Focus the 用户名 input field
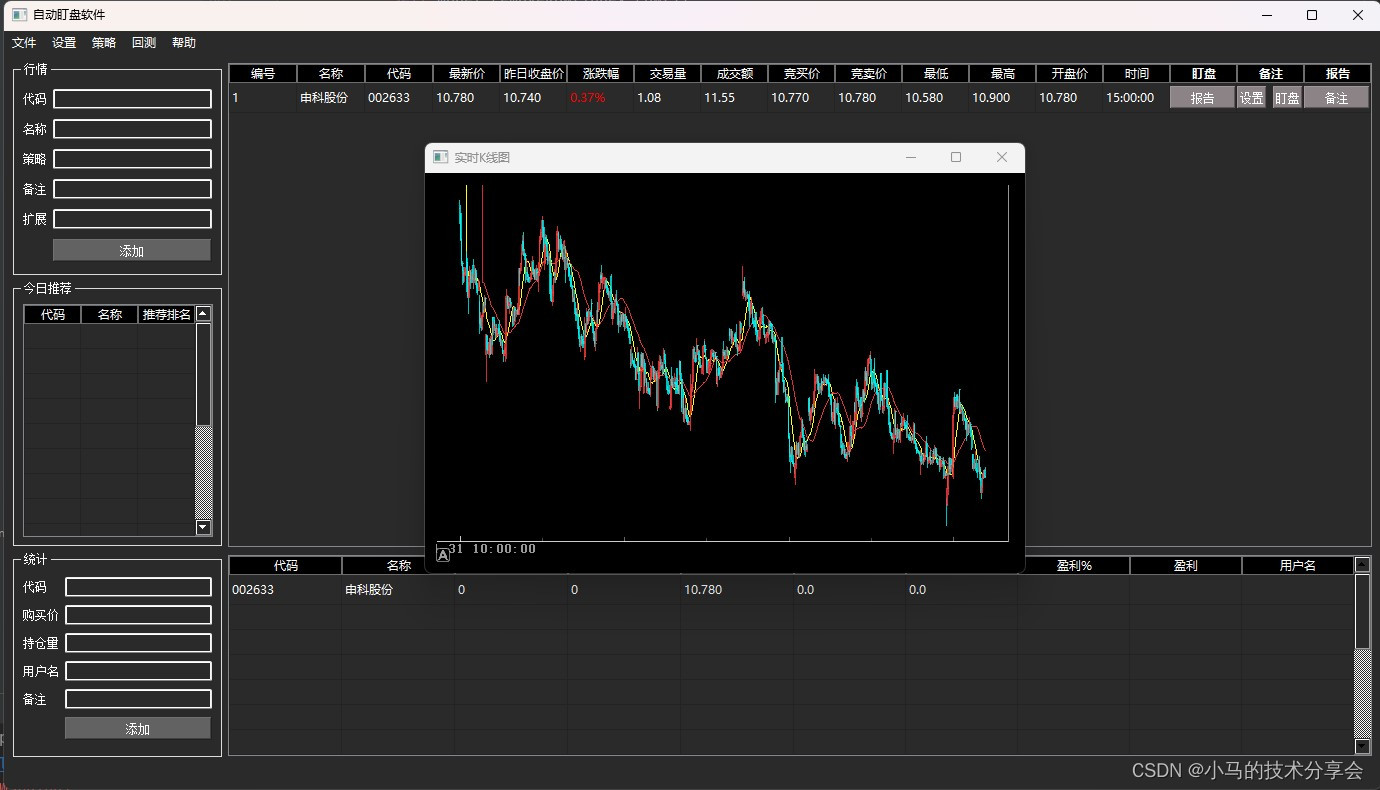This screenshot has height=790, width=1380. pyautogui.click(x=139, y=671)
